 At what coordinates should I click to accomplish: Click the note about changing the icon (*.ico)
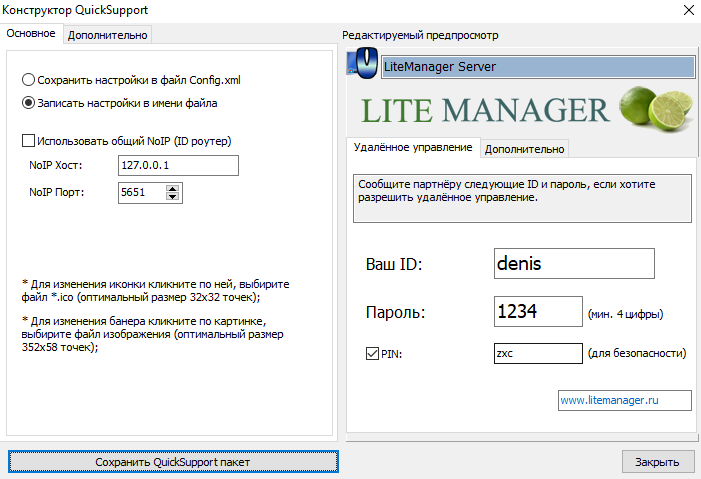156,290
